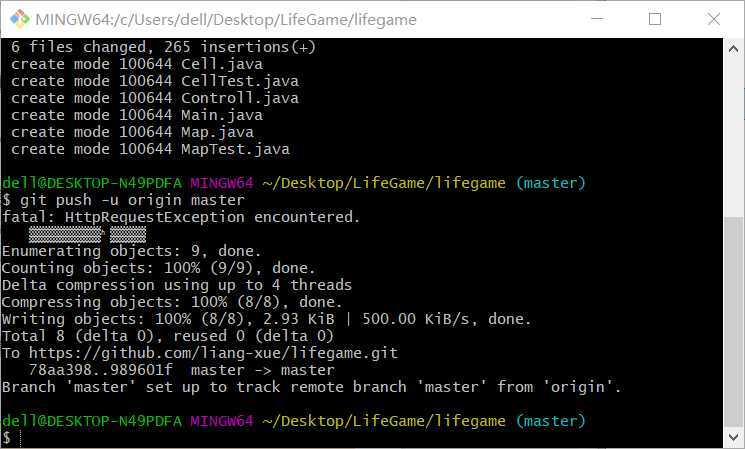Click the '6 files changed, 265 insertions' line

point(163,47)
